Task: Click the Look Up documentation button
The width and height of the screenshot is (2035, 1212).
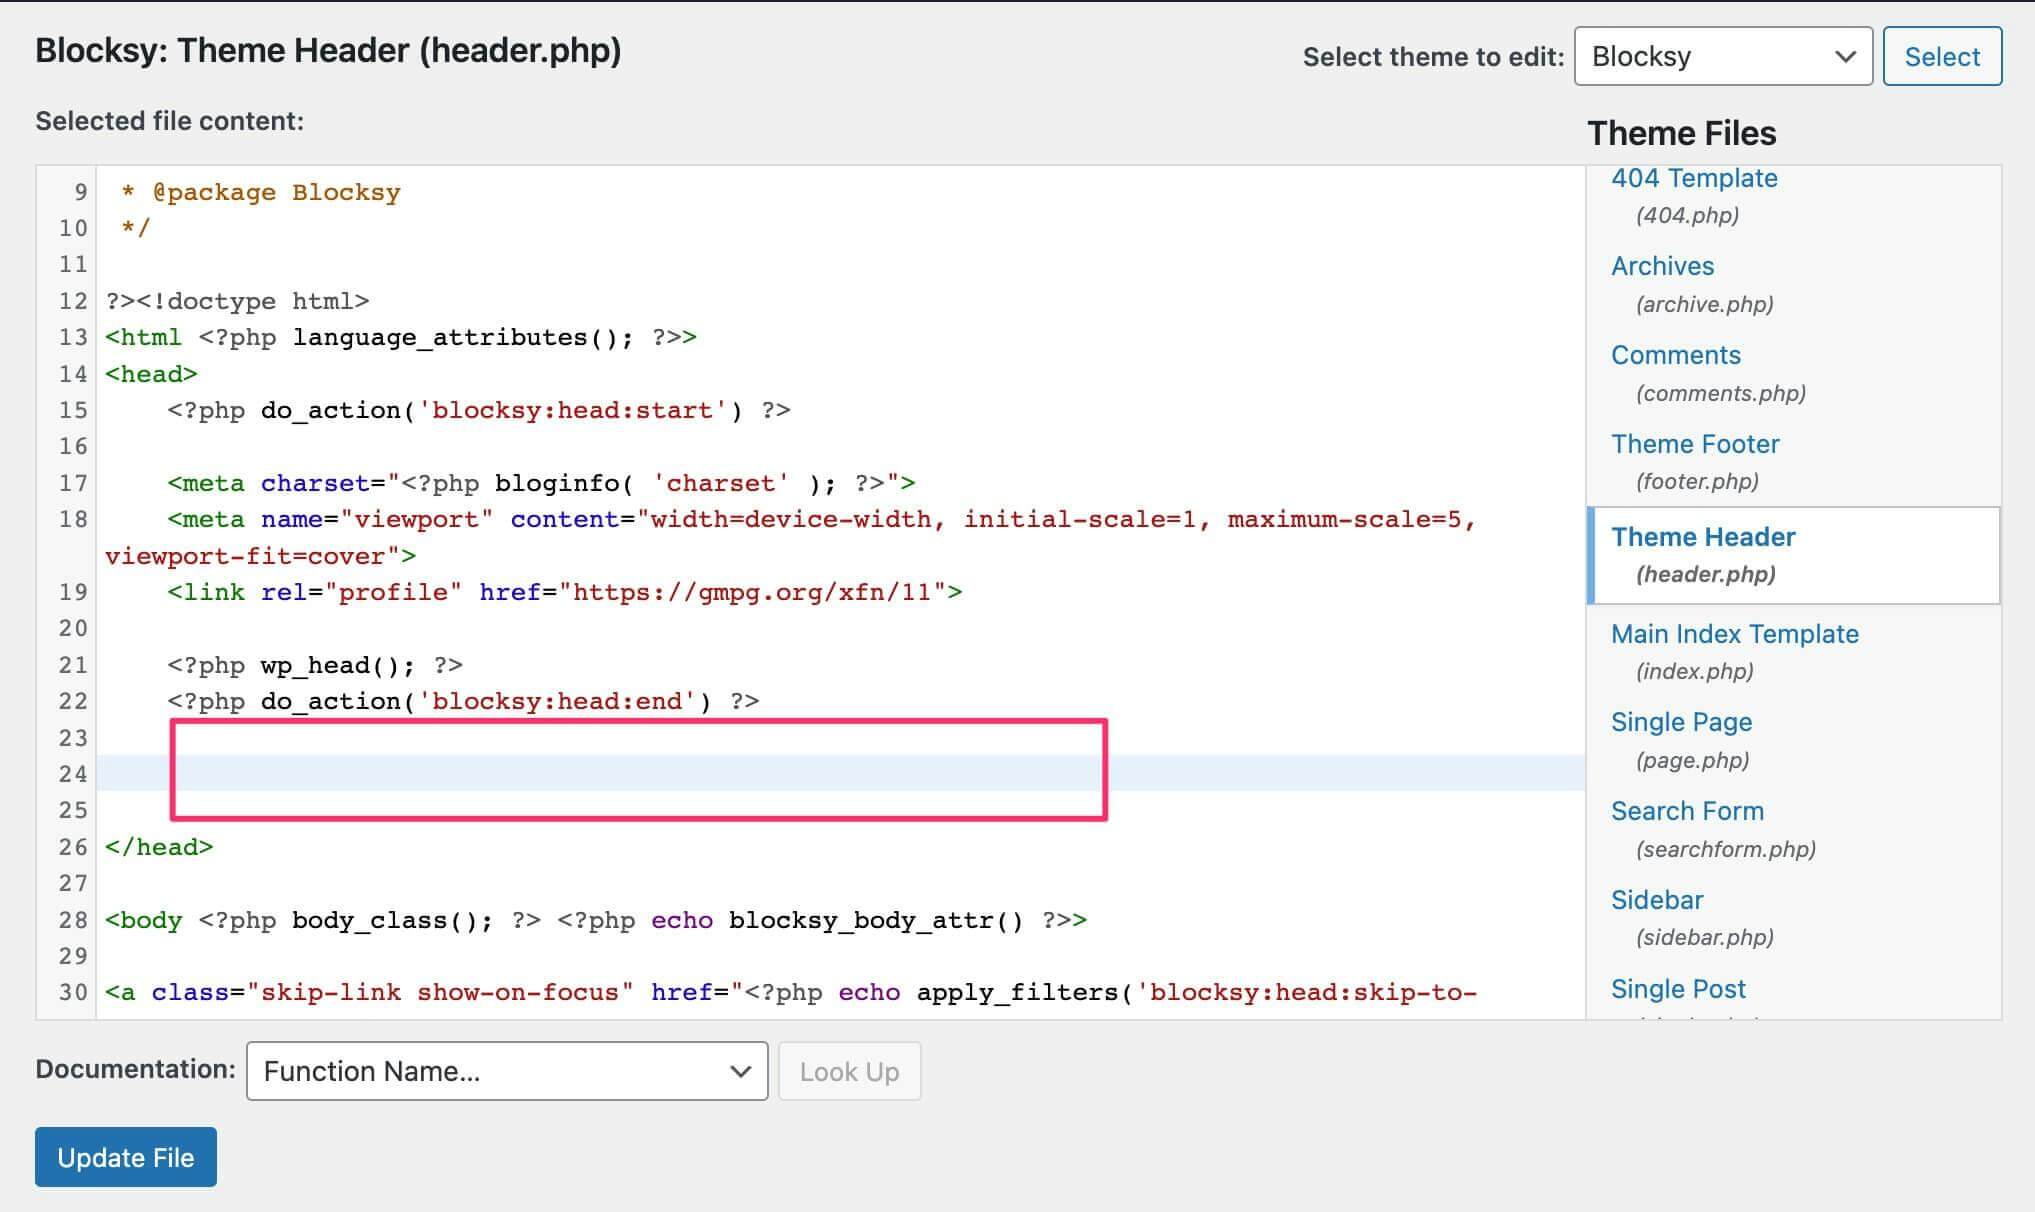Action: tap(848, 1071)
